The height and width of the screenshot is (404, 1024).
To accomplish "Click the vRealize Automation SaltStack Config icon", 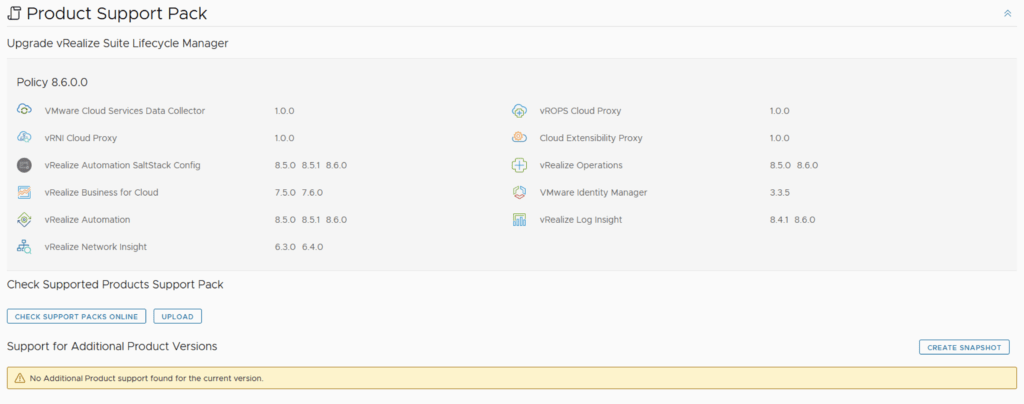I will coord(25,165).
